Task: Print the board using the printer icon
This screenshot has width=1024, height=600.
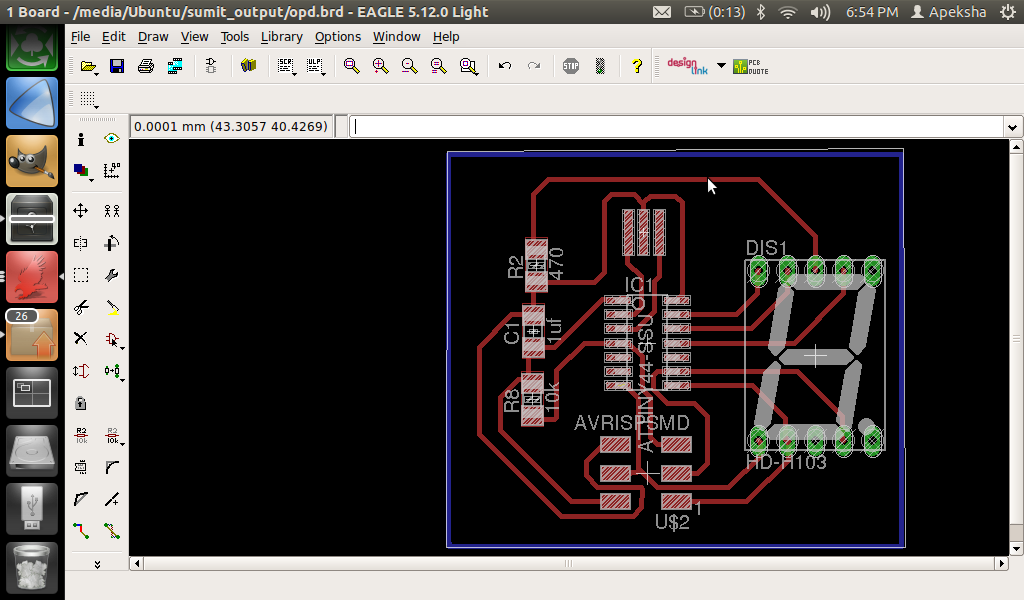Action: [146, 66]
